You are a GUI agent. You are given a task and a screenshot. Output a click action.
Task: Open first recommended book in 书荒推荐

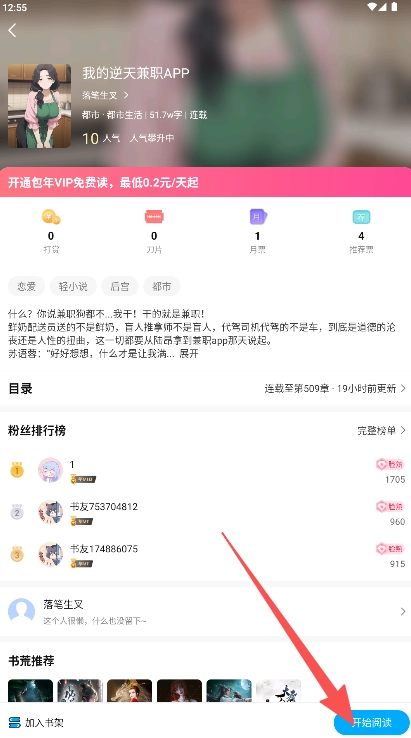(x=30, y=690)
